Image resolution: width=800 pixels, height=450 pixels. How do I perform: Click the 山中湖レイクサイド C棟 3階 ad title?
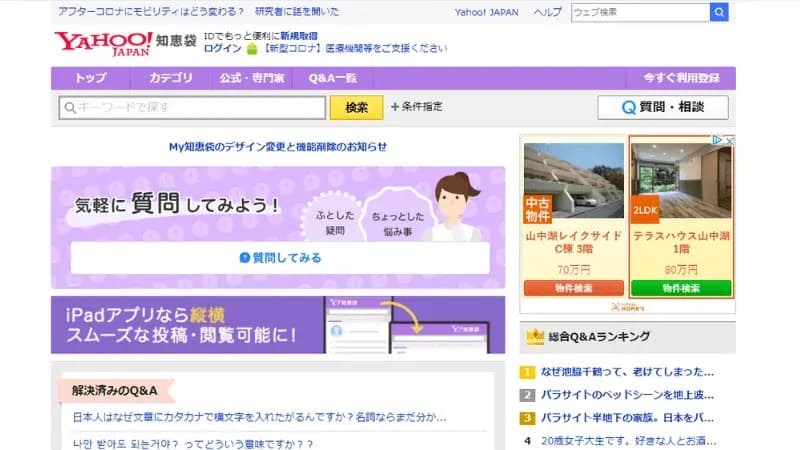[573, 242]
